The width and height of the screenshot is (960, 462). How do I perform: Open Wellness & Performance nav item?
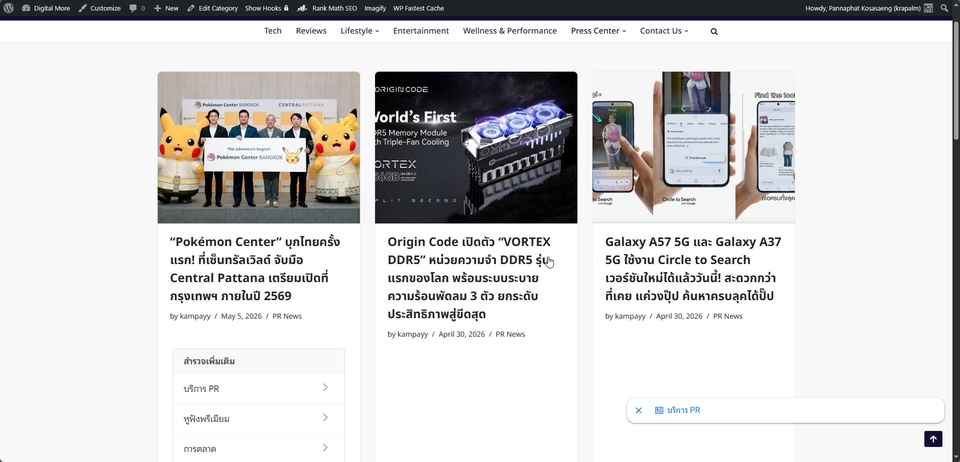pyautogui.click(x=510, y=31)
